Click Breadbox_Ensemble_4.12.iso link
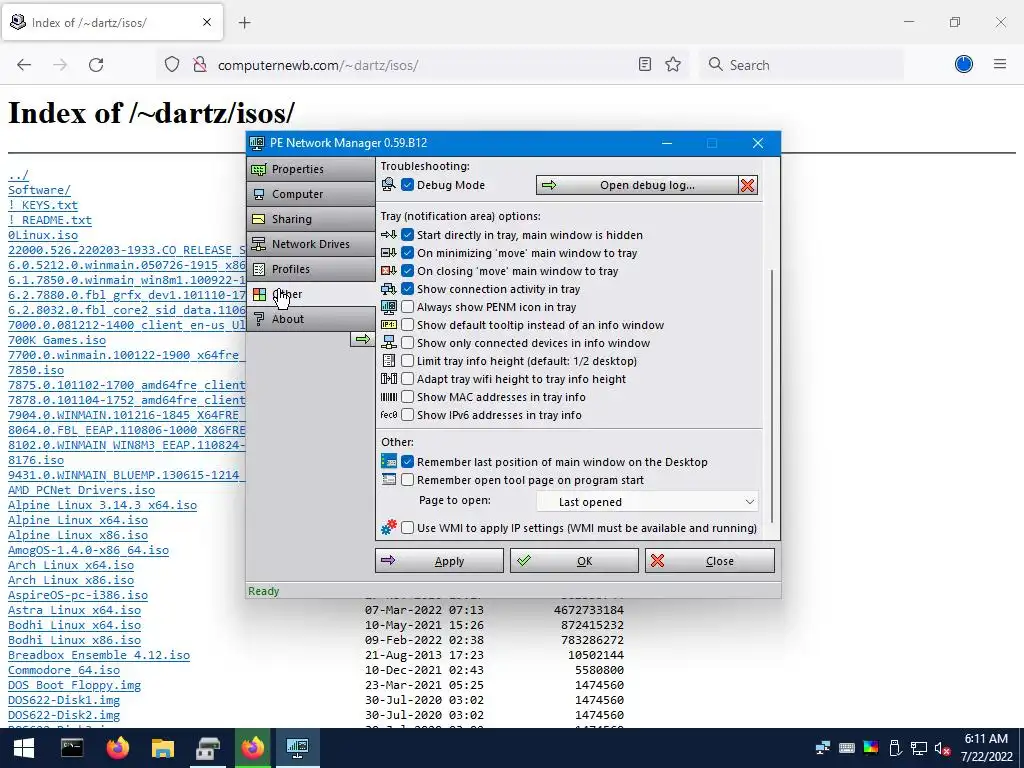This screenshot has width=1024, height=768. click(99, 656)
